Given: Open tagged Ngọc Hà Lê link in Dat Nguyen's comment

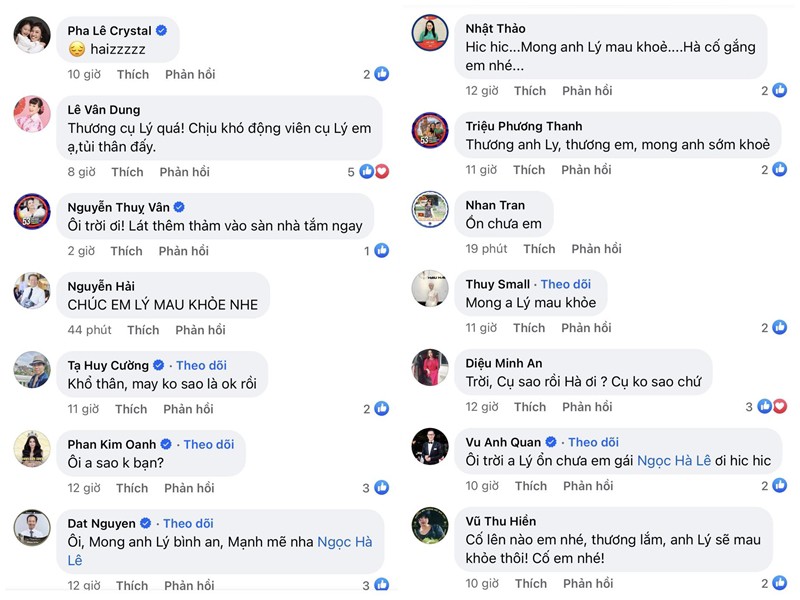Looking at the screenshot, I should 343,541.
